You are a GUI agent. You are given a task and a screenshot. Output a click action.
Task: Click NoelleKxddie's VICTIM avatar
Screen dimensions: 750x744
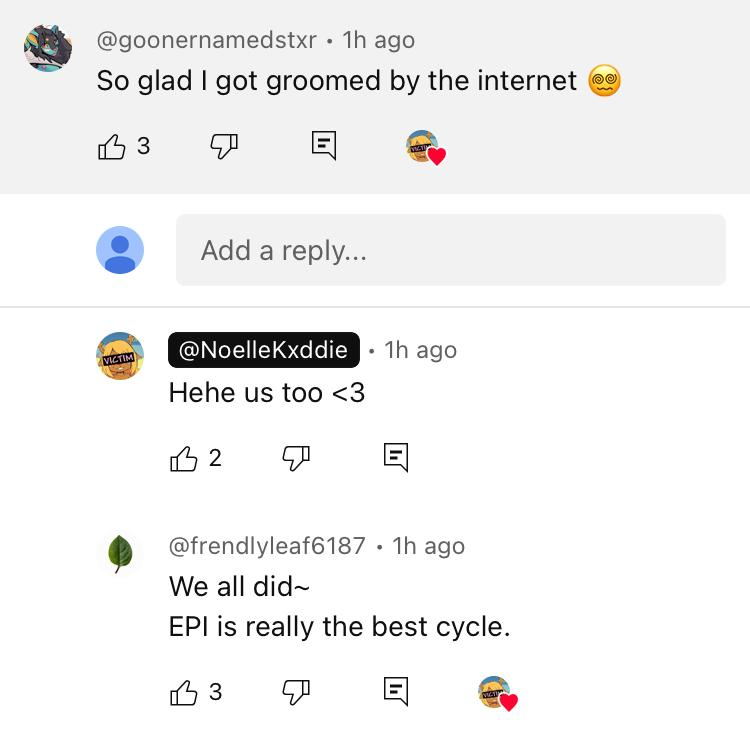120,357
